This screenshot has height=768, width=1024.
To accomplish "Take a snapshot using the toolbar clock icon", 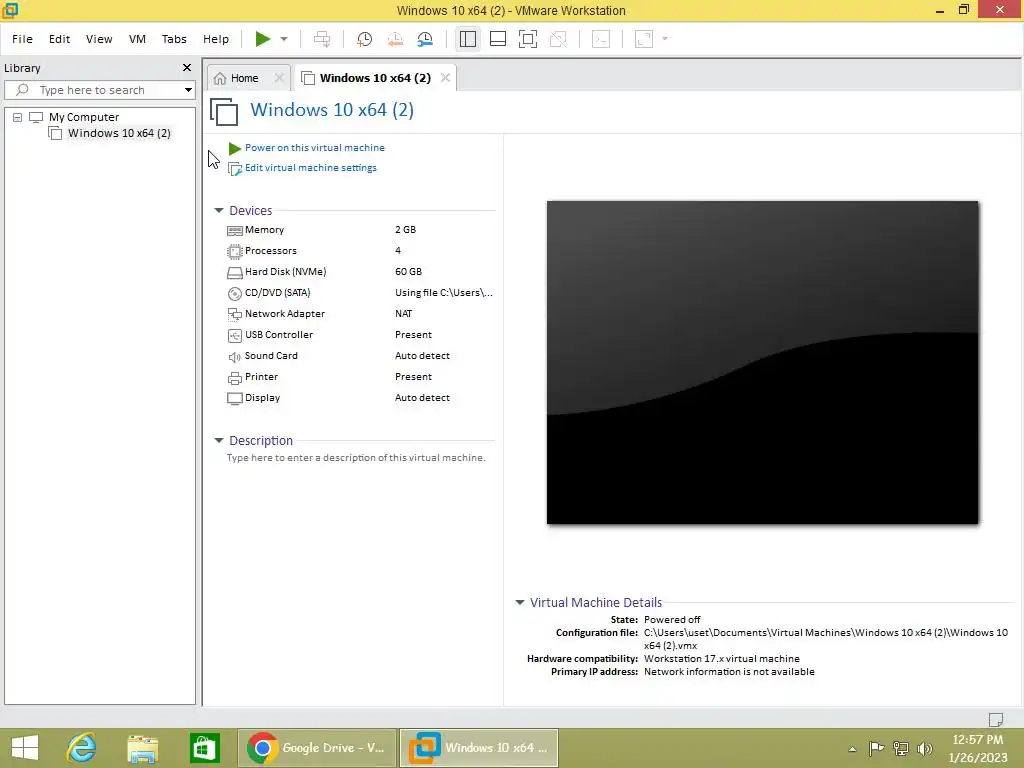I will point(364,39).
